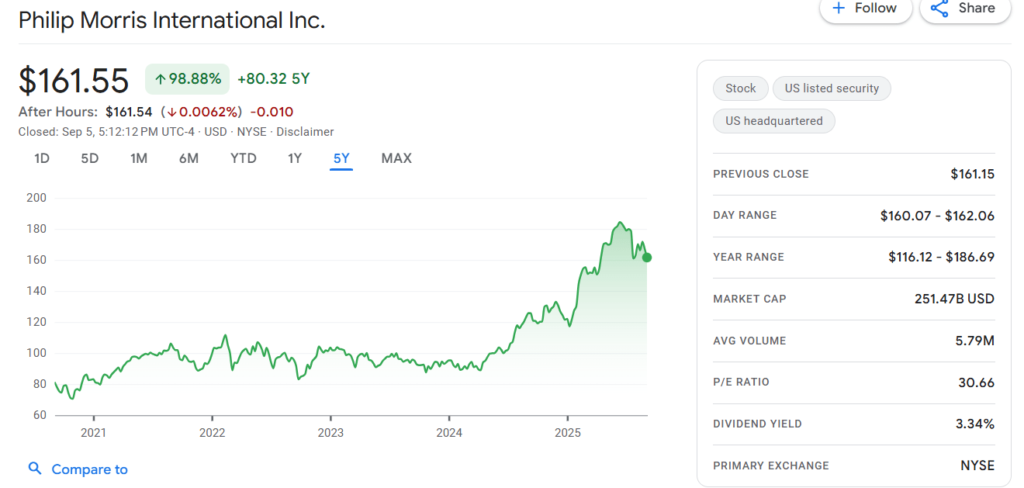Click the NYSE primary exchange value
This screenshot has height=488, width=1024.
point(978,465)
